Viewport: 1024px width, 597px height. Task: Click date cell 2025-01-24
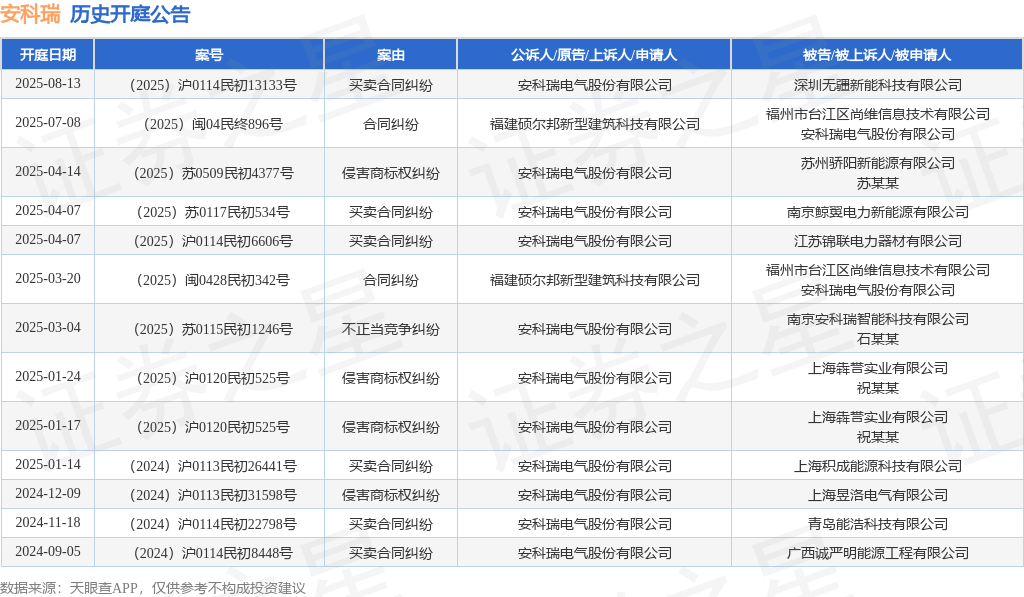48,377
